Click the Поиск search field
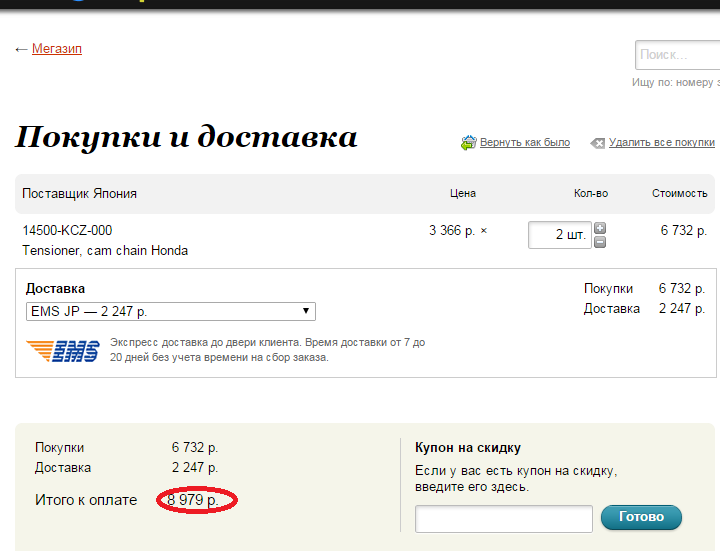The image size is (720, 551). click(678, 55)
